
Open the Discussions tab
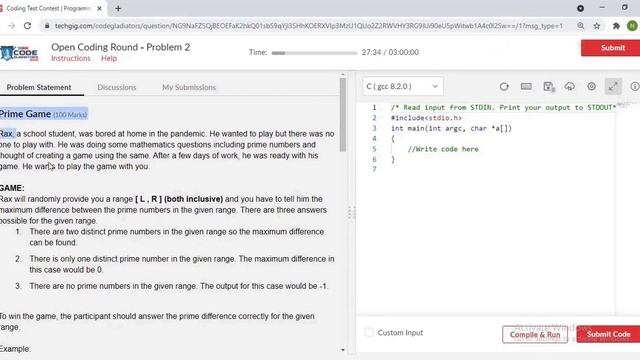click(x=116, y=87)
